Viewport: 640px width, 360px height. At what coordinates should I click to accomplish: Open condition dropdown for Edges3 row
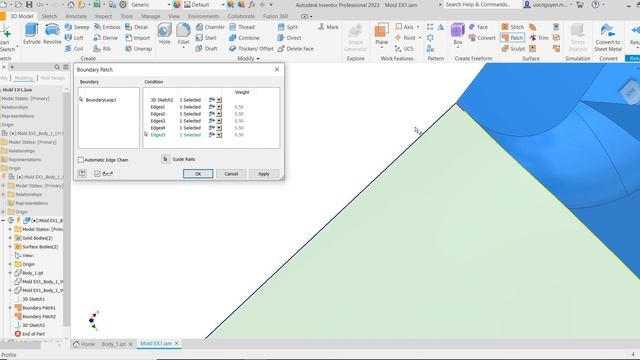pyautogui.click(x=219, y=121)
